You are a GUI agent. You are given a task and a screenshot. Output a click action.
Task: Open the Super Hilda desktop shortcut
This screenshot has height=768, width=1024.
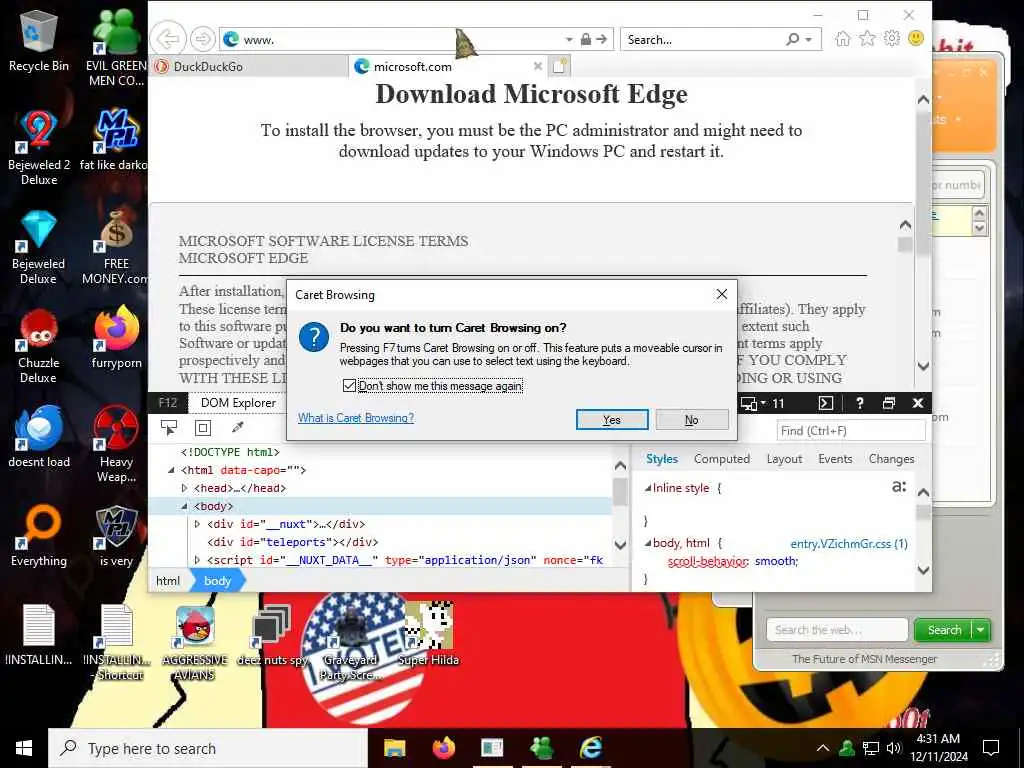tap(428, 633)
